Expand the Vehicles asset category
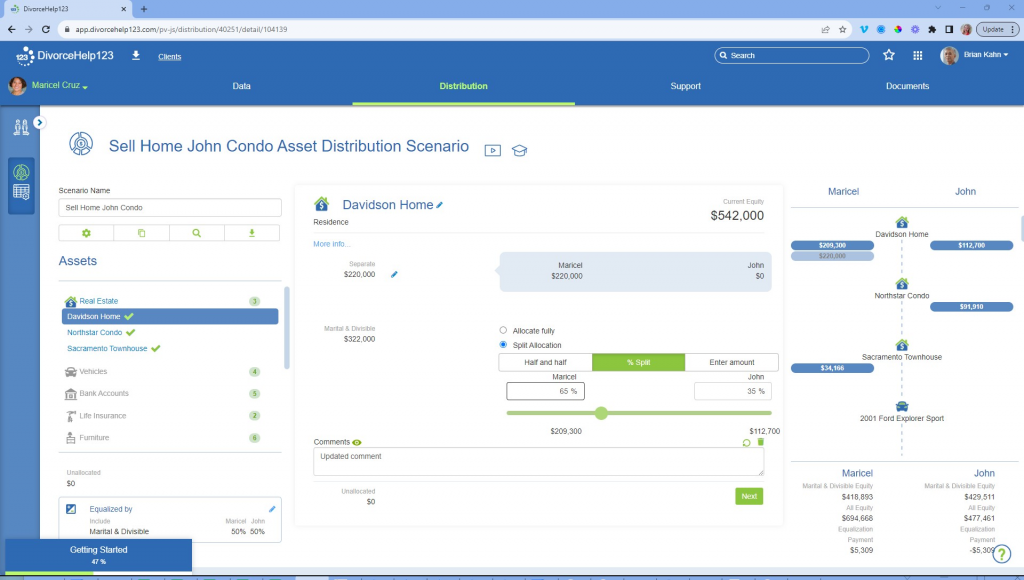 click(93, 372)
